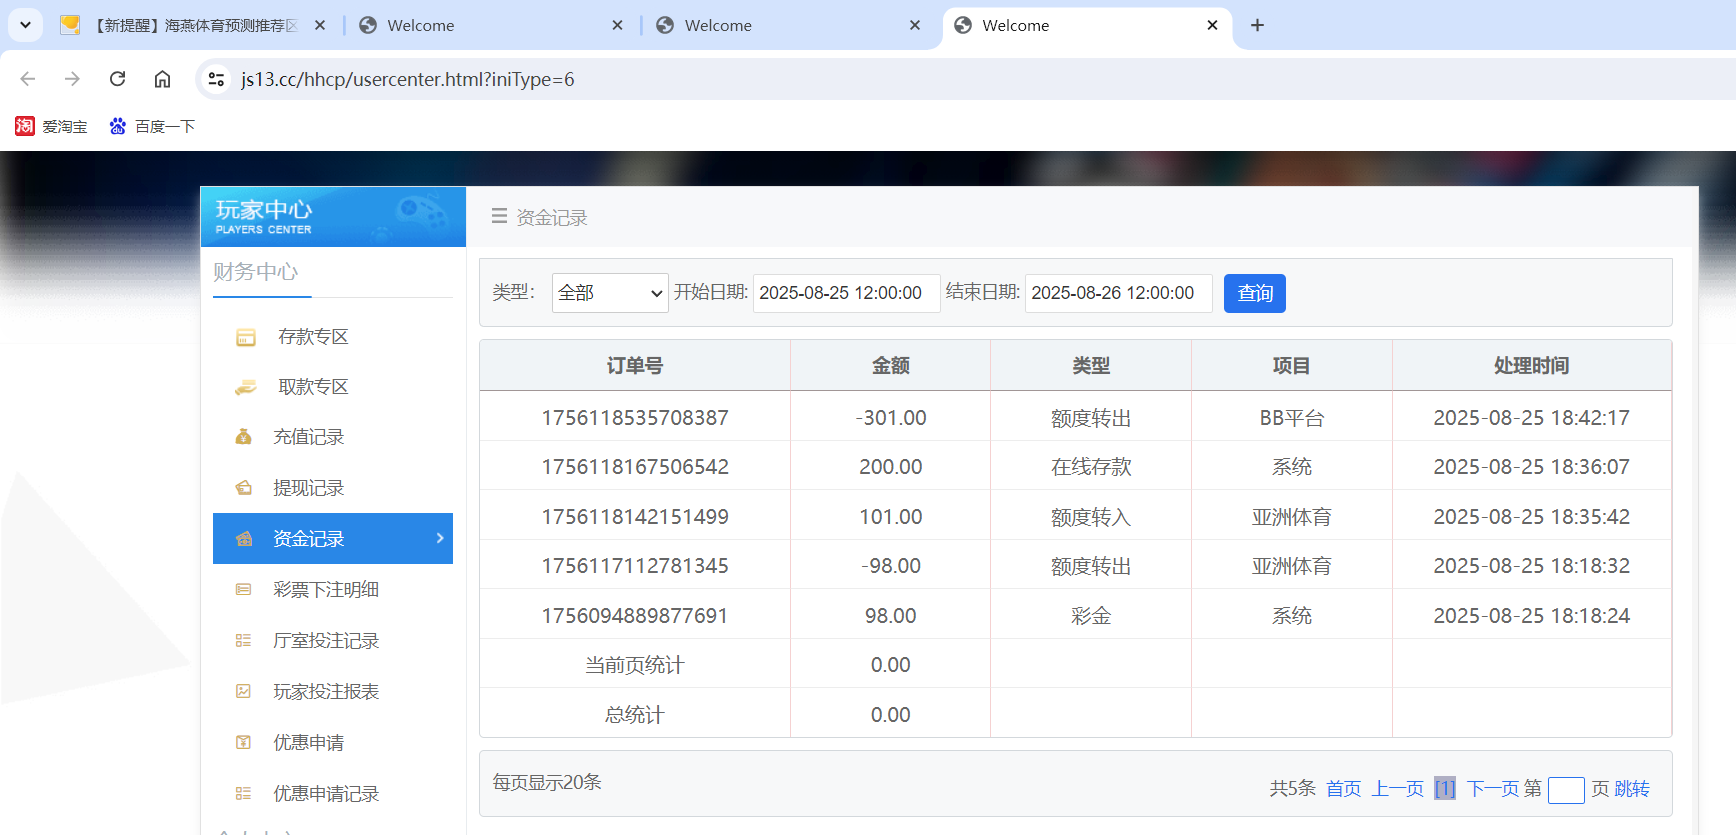1736x835 pixels.
Task: Open the 提现记录 menu item
Action: pos(308,488)
